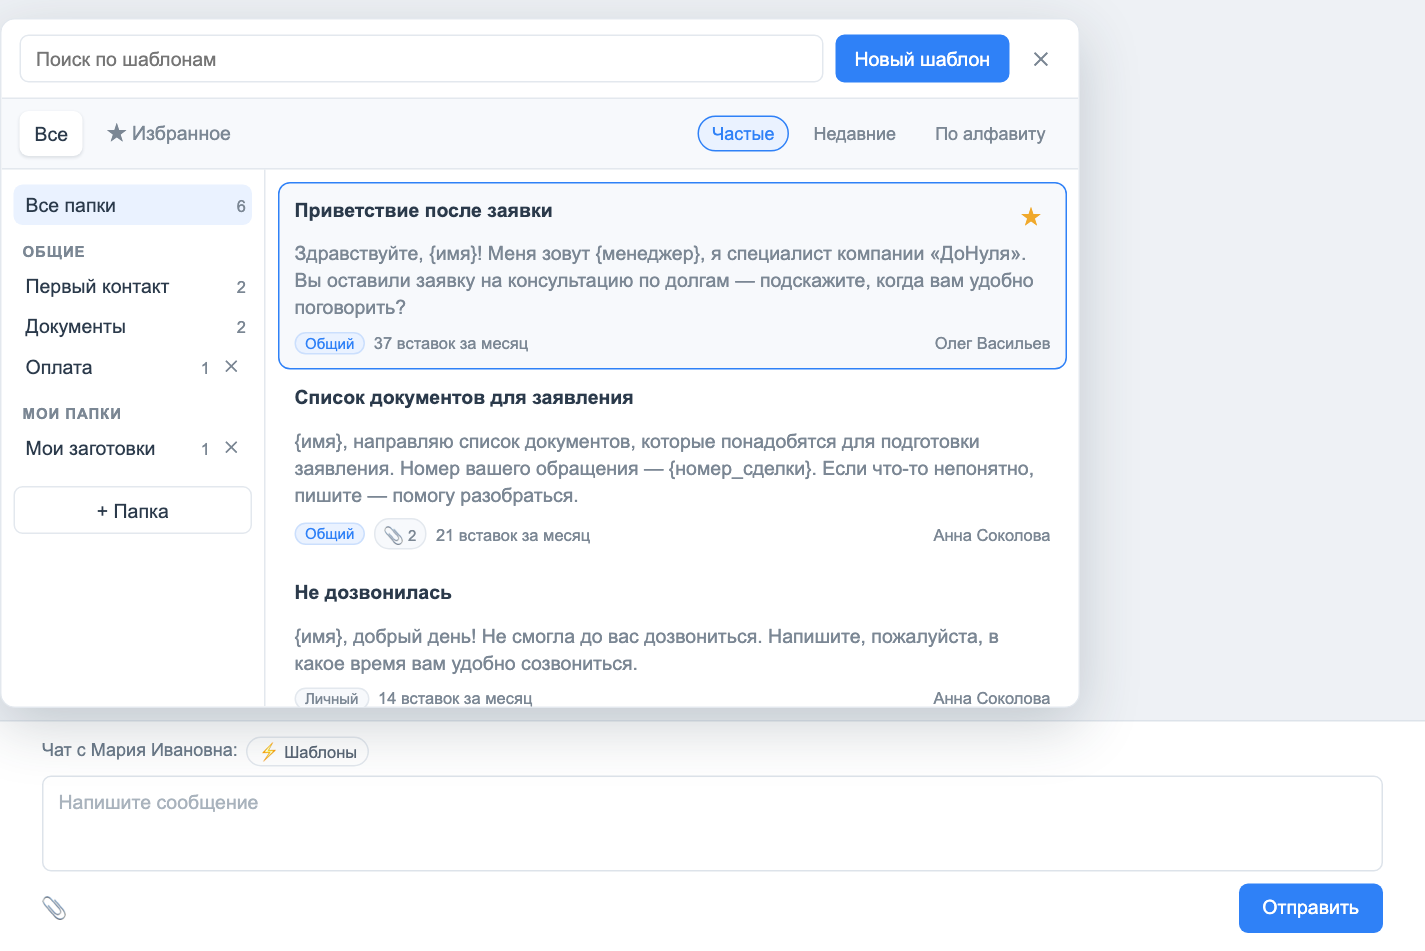This screenshot has height=951, width=1425.
Task: Add a folder with + Папка button
Action: pos(132,511)
